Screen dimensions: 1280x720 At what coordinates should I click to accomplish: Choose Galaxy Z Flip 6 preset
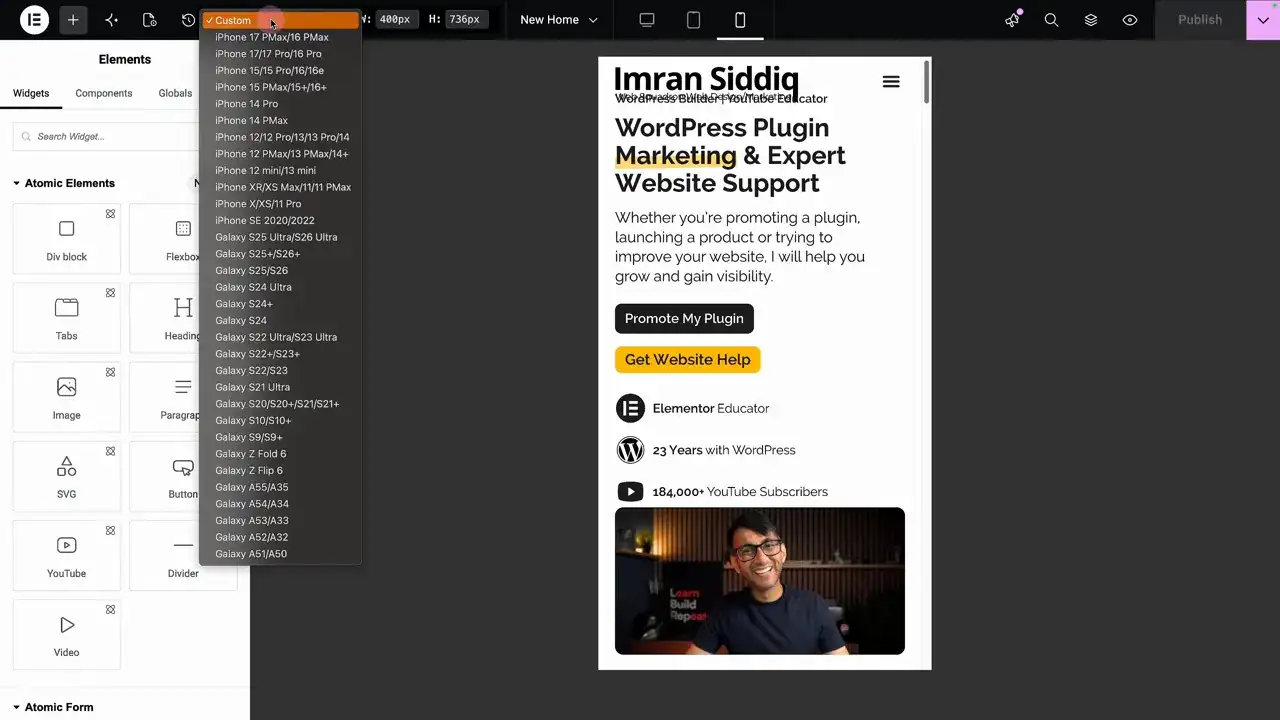click(x=280, y=470)
